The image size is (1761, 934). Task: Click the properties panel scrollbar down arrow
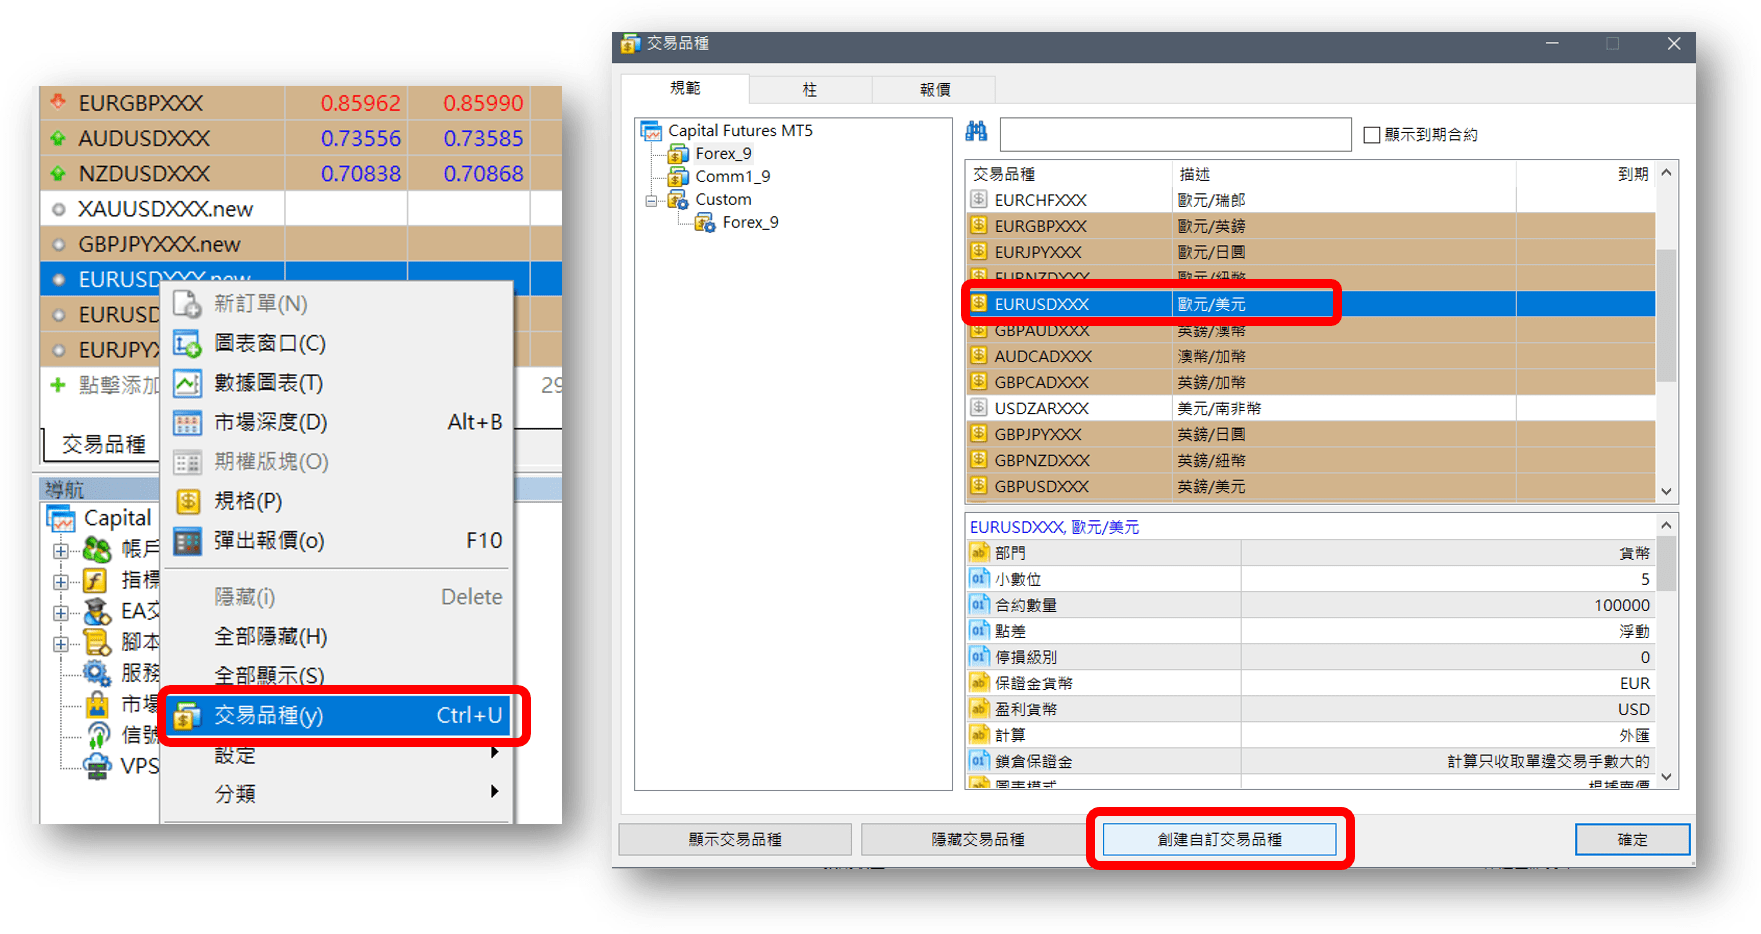click(x=1666, y=776)
